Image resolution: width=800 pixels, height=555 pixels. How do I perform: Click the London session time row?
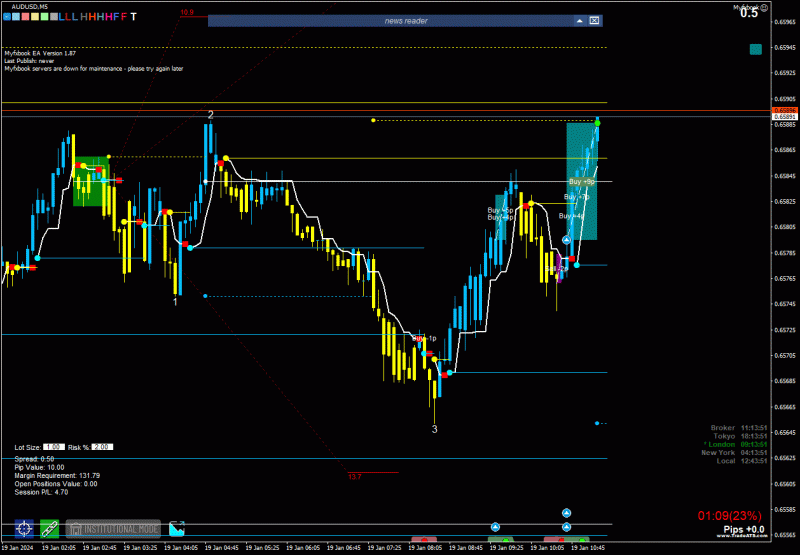[735, 444]
